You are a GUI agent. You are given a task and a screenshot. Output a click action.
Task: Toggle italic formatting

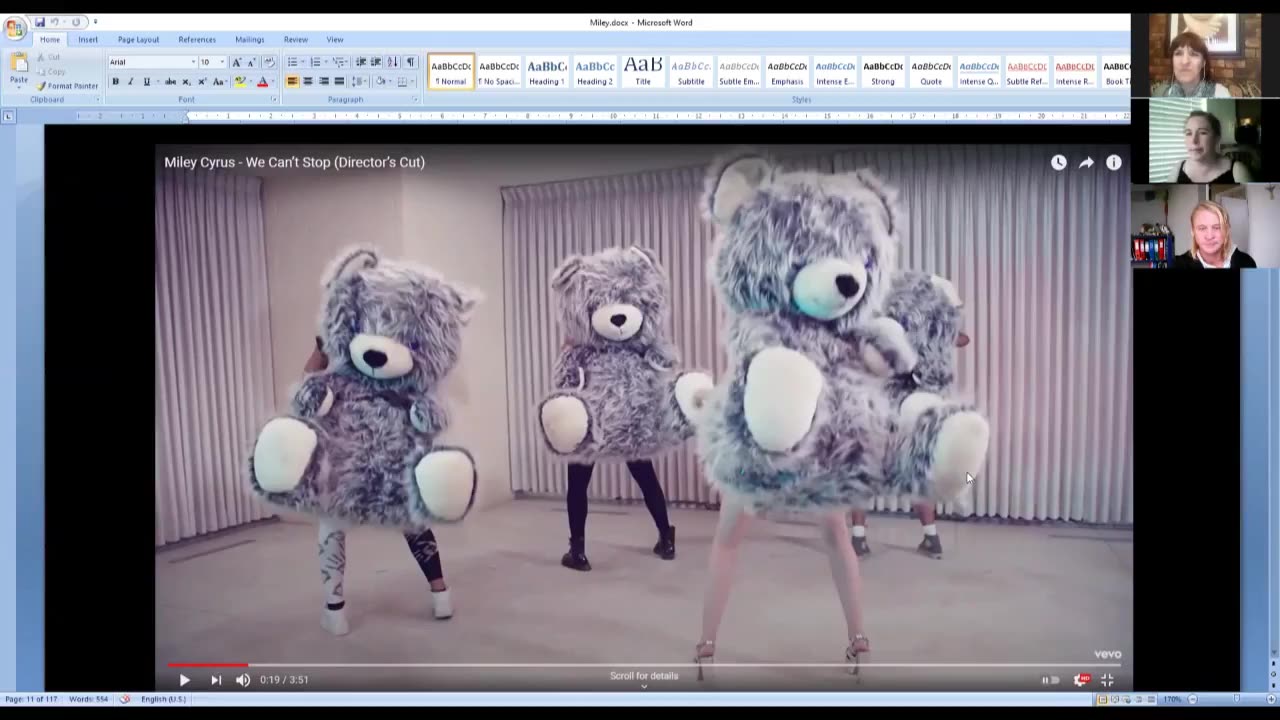click(x=130, y=82)
